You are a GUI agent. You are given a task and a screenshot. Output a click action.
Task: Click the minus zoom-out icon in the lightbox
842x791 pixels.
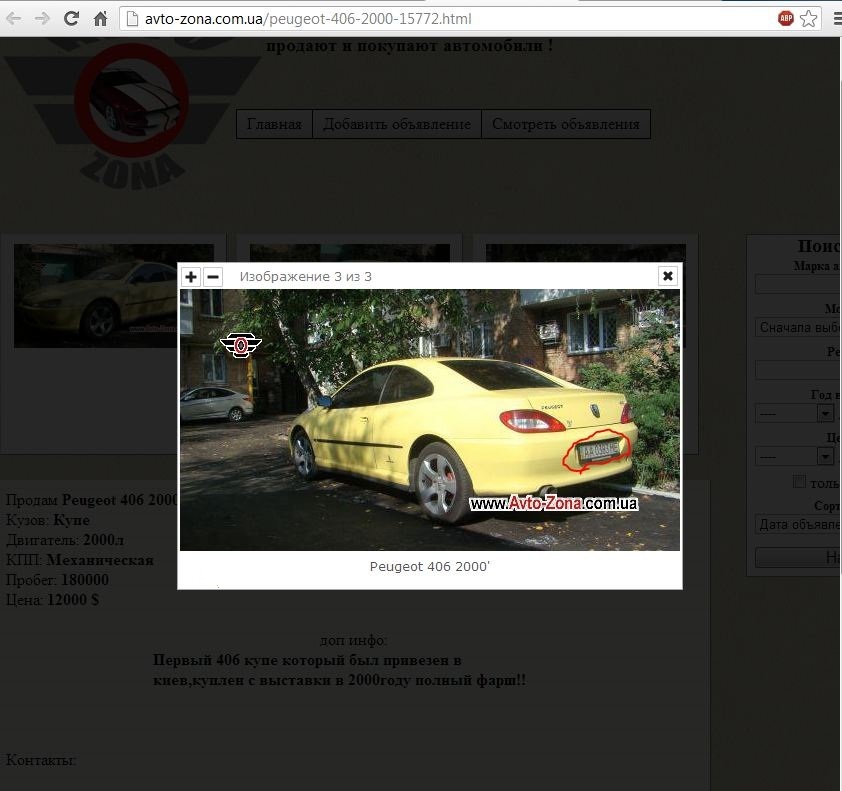click(213, 277)
